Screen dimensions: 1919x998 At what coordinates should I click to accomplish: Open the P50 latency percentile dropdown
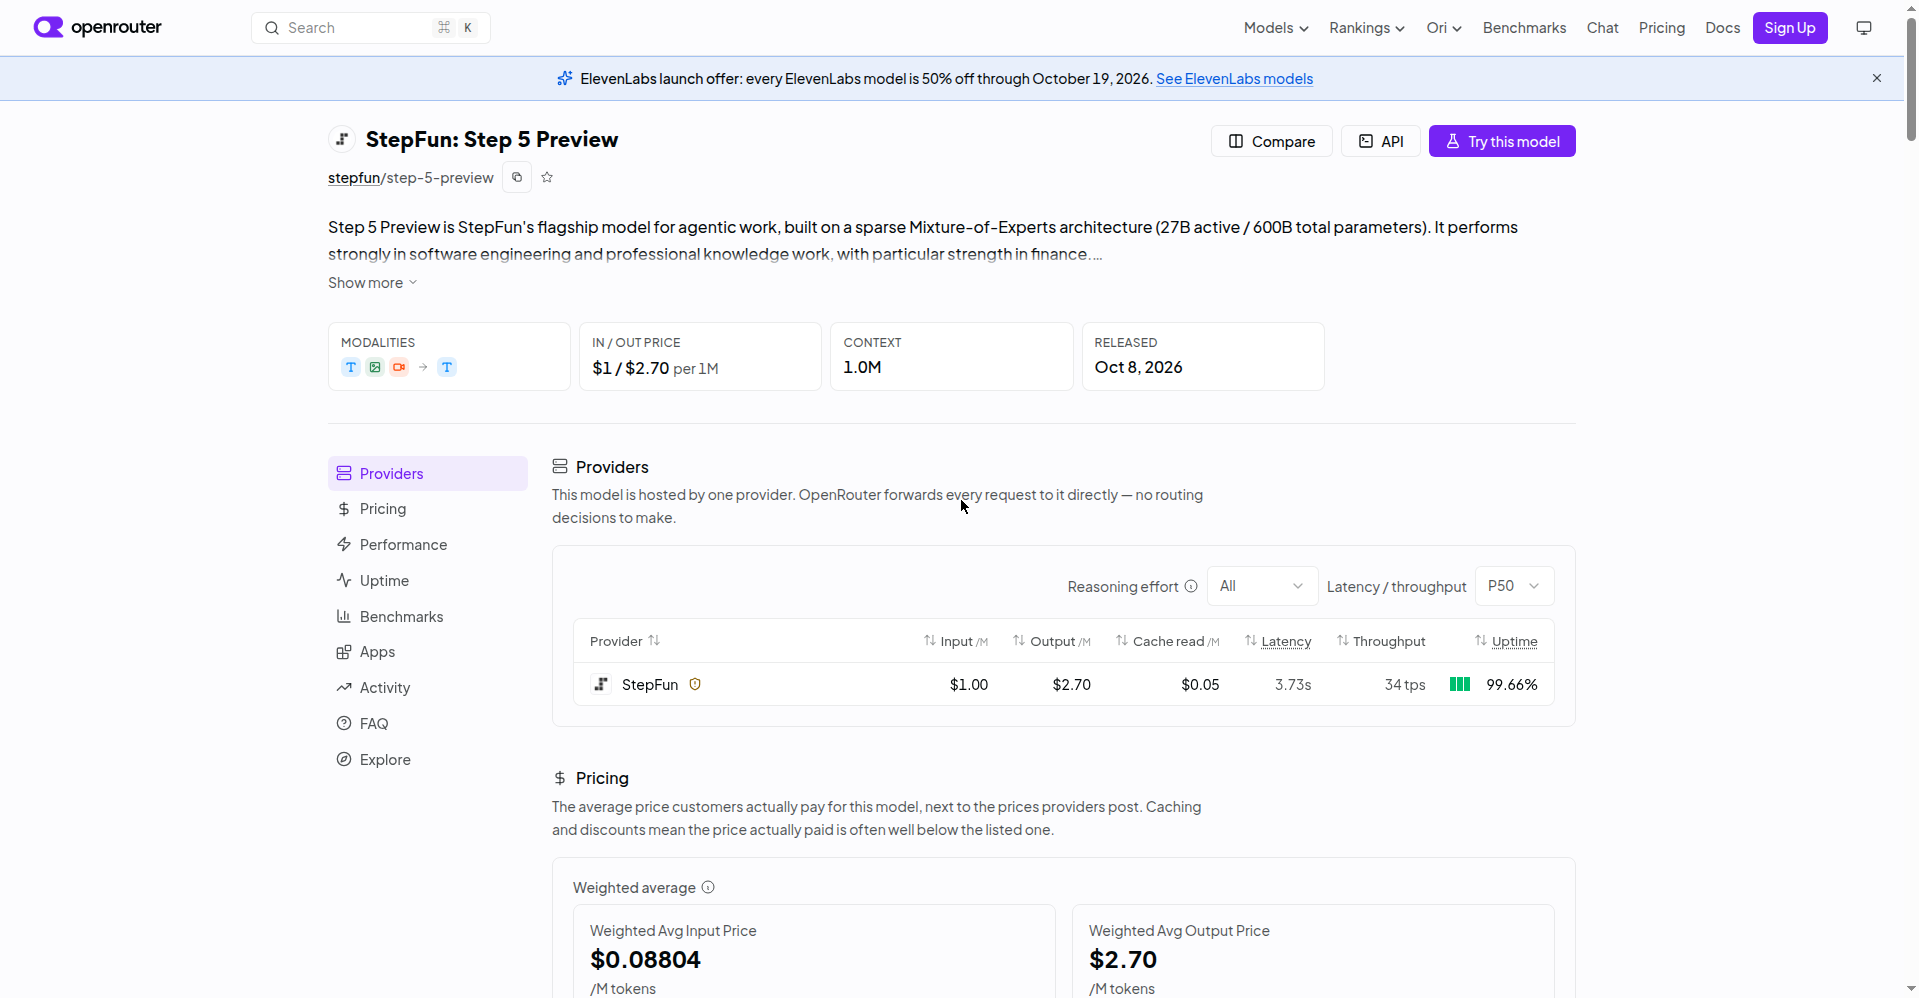point(1514,586)
